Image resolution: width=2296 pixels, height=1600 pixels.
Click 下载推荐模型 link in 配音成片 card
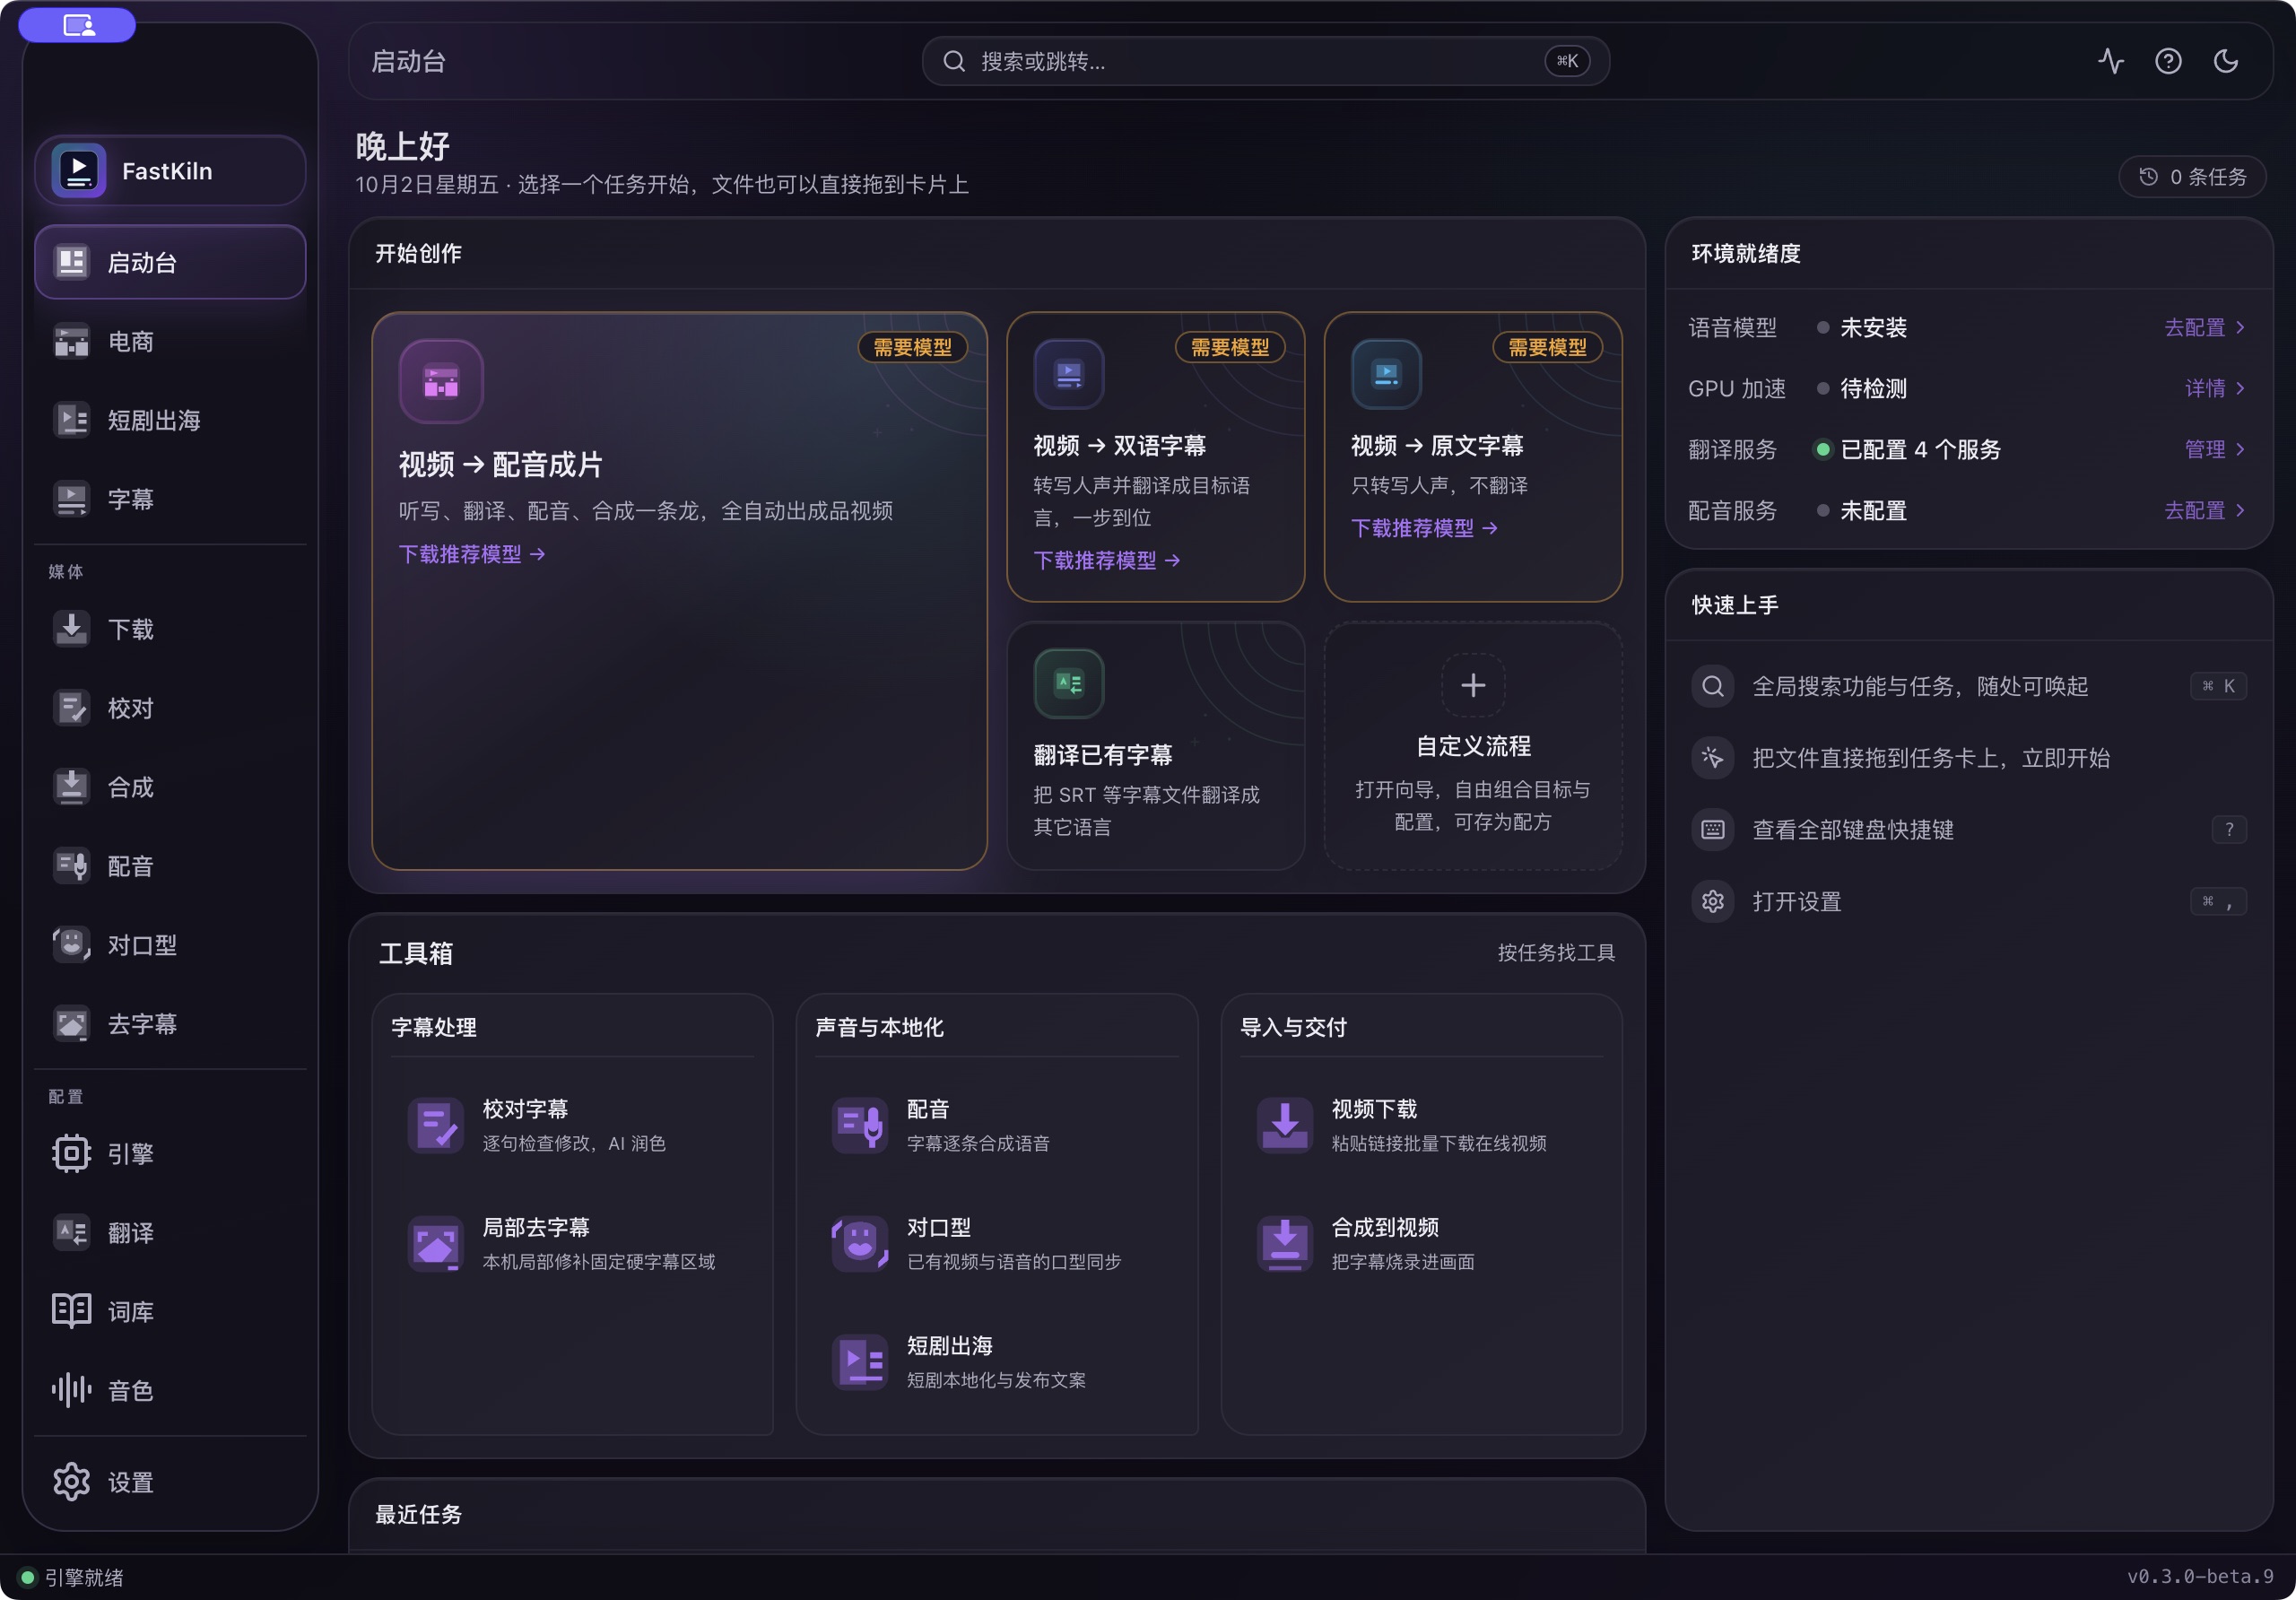pos(472,554)
